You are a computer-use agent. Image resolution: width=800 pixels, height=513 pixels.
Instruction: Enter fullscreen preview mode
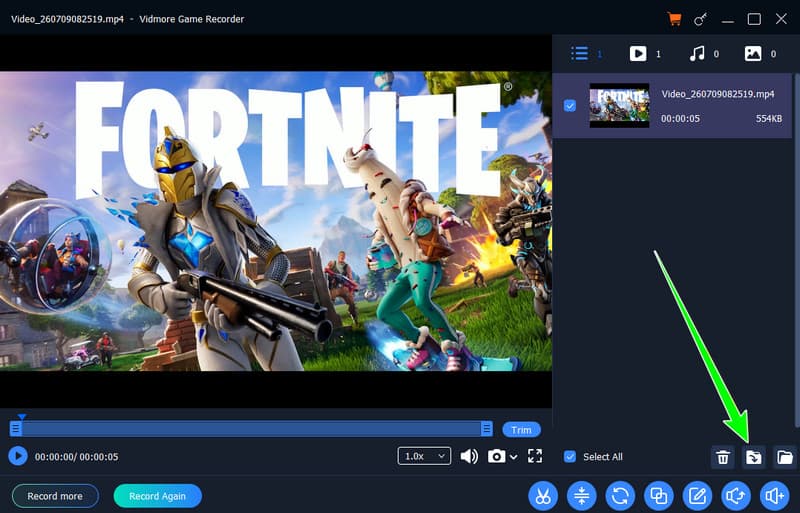pyautogui.click(x=535, y=456)
